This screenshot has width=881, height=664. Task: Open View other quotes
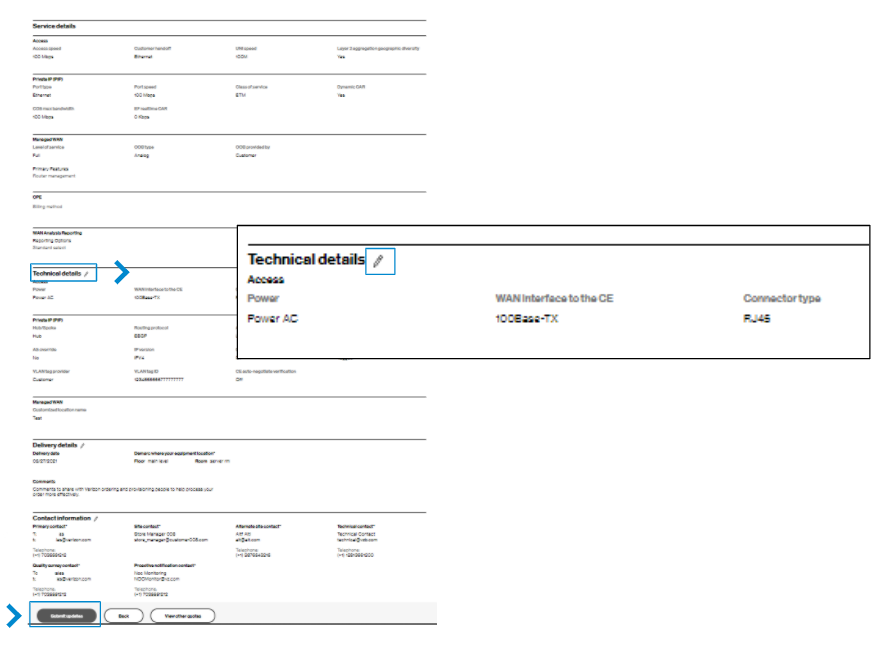[x=182, y=616]
